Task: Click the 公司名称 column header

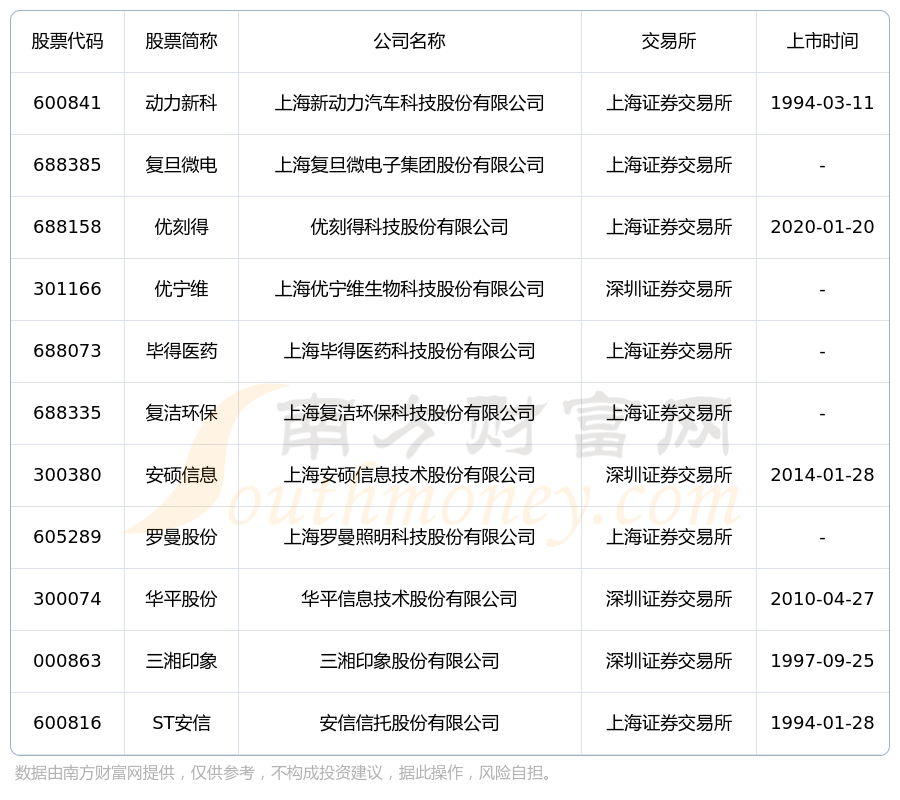Action: [410, 41]
